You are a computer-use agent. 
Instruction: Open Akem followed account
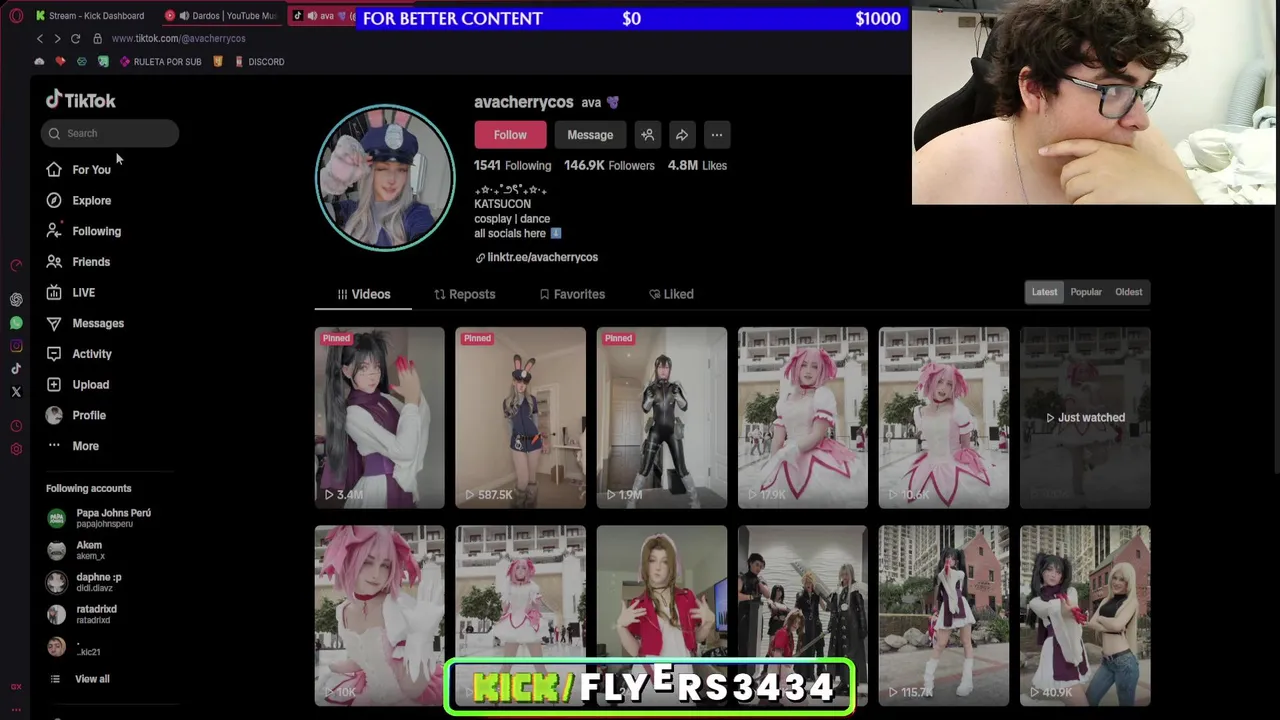(75, 550)
